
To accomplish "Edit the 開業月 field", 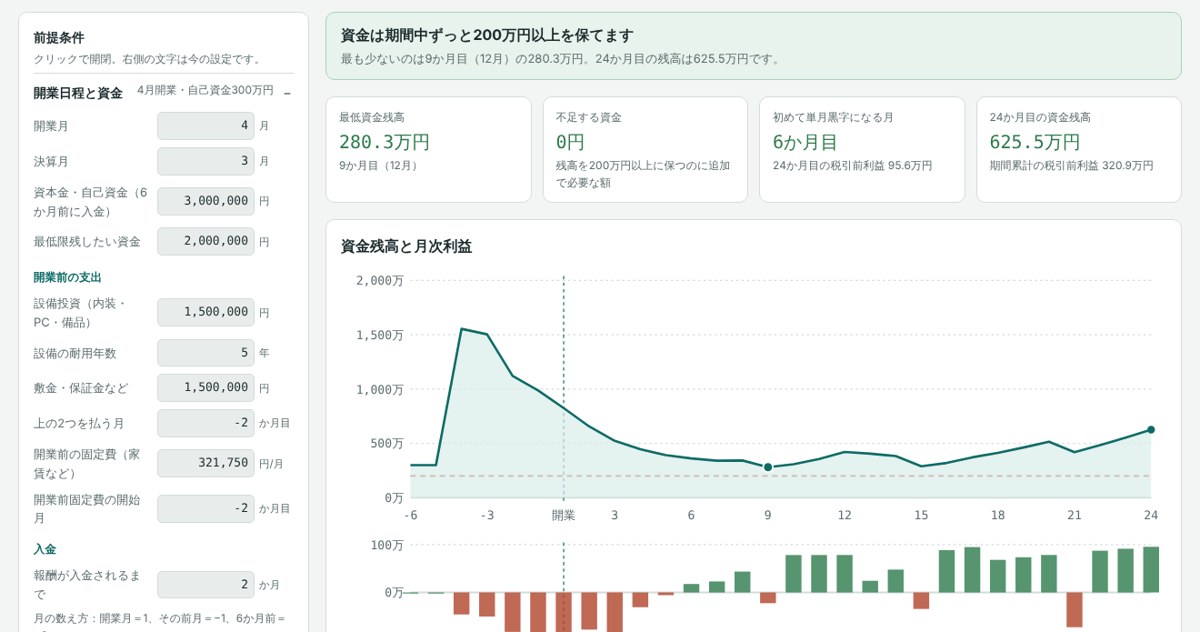I will [x=206, y=126].
